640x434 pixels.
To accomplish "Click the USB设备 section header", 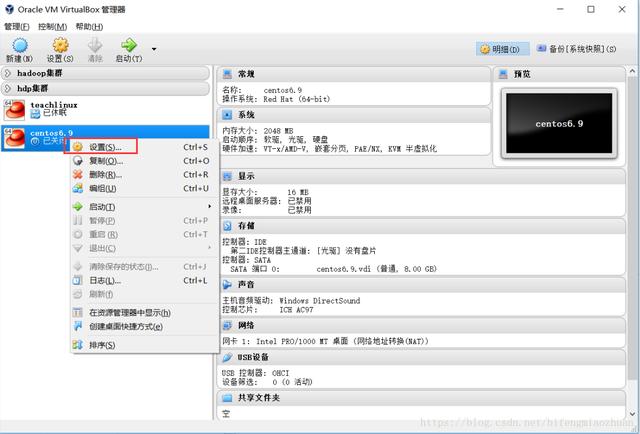I will coord(421,357).
